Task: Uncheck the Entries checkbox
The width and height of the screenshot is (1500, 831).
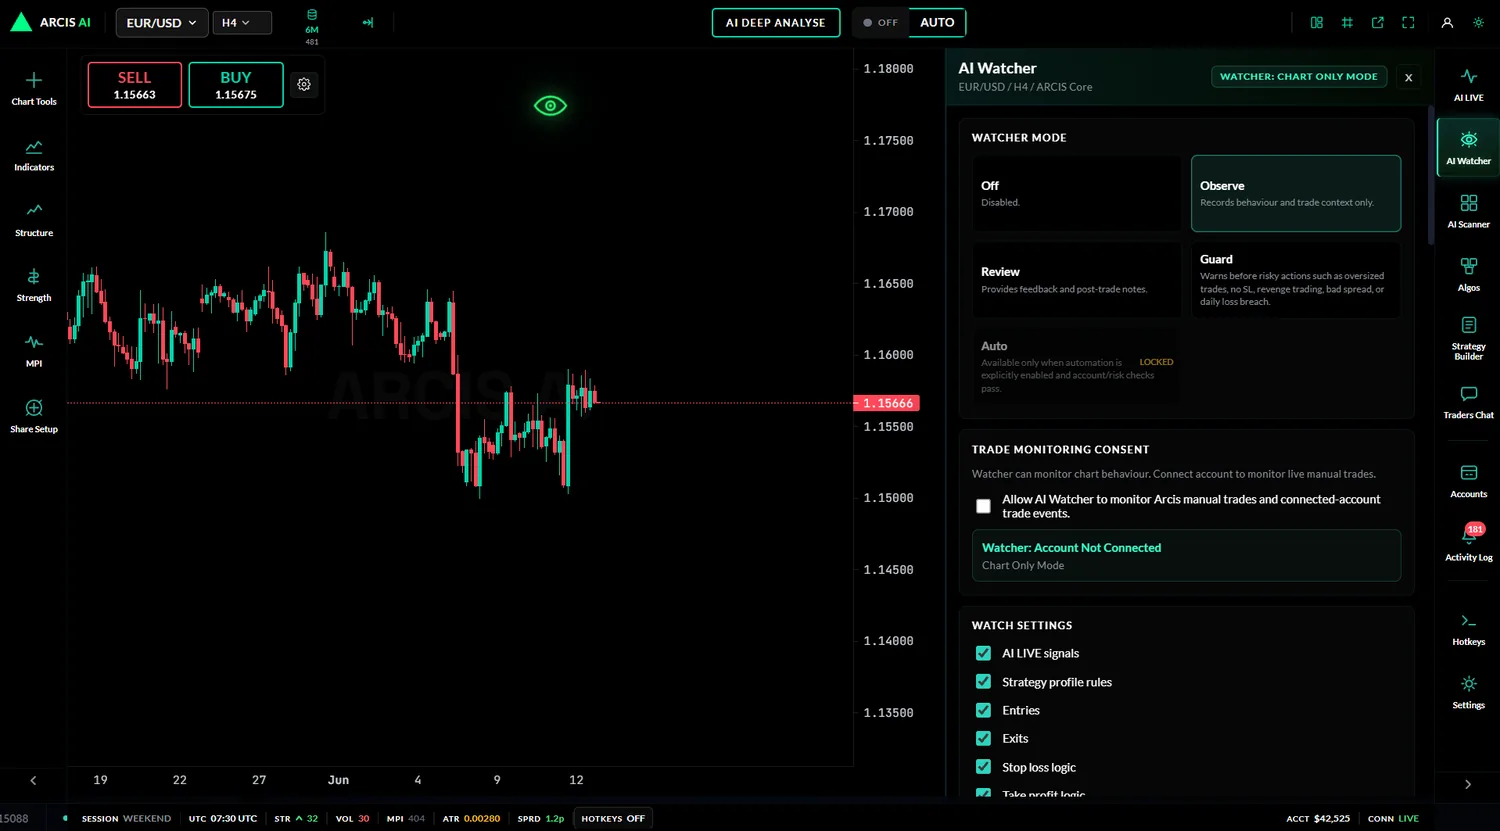Action: [x=983, y=710]
